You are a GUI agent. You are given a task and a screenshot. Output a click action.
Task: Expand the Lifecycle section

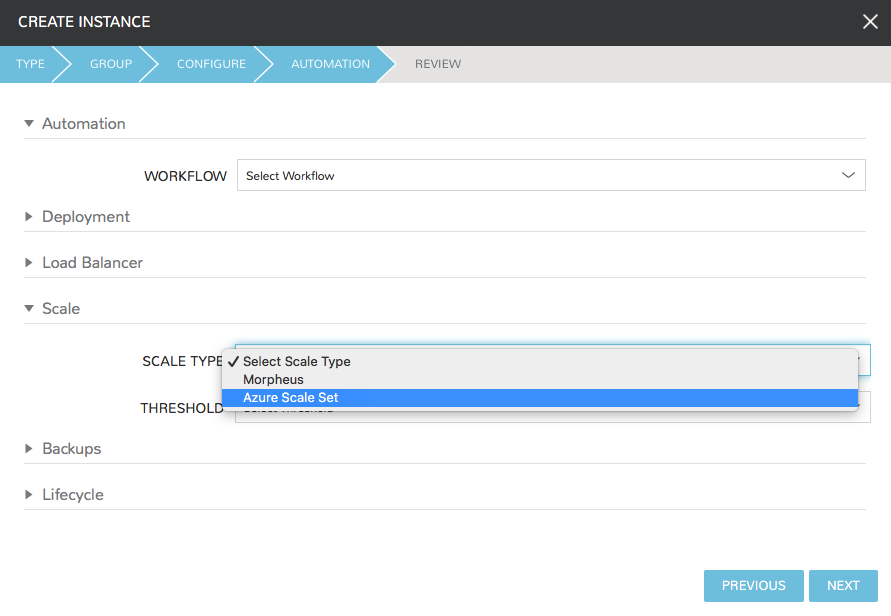[29, 494]
